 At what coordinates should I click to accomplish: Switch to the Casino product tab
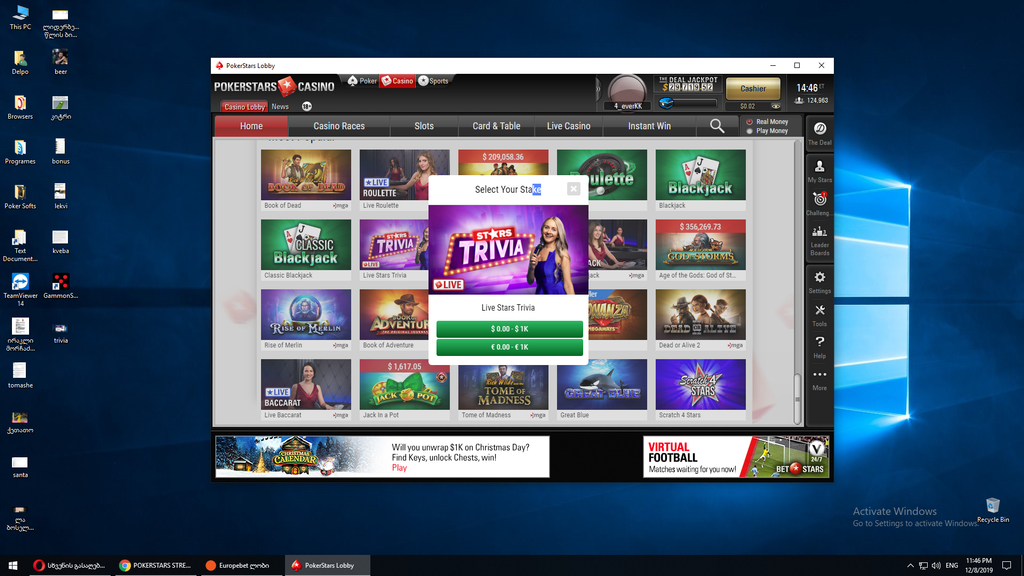click(x=398, y=81)
